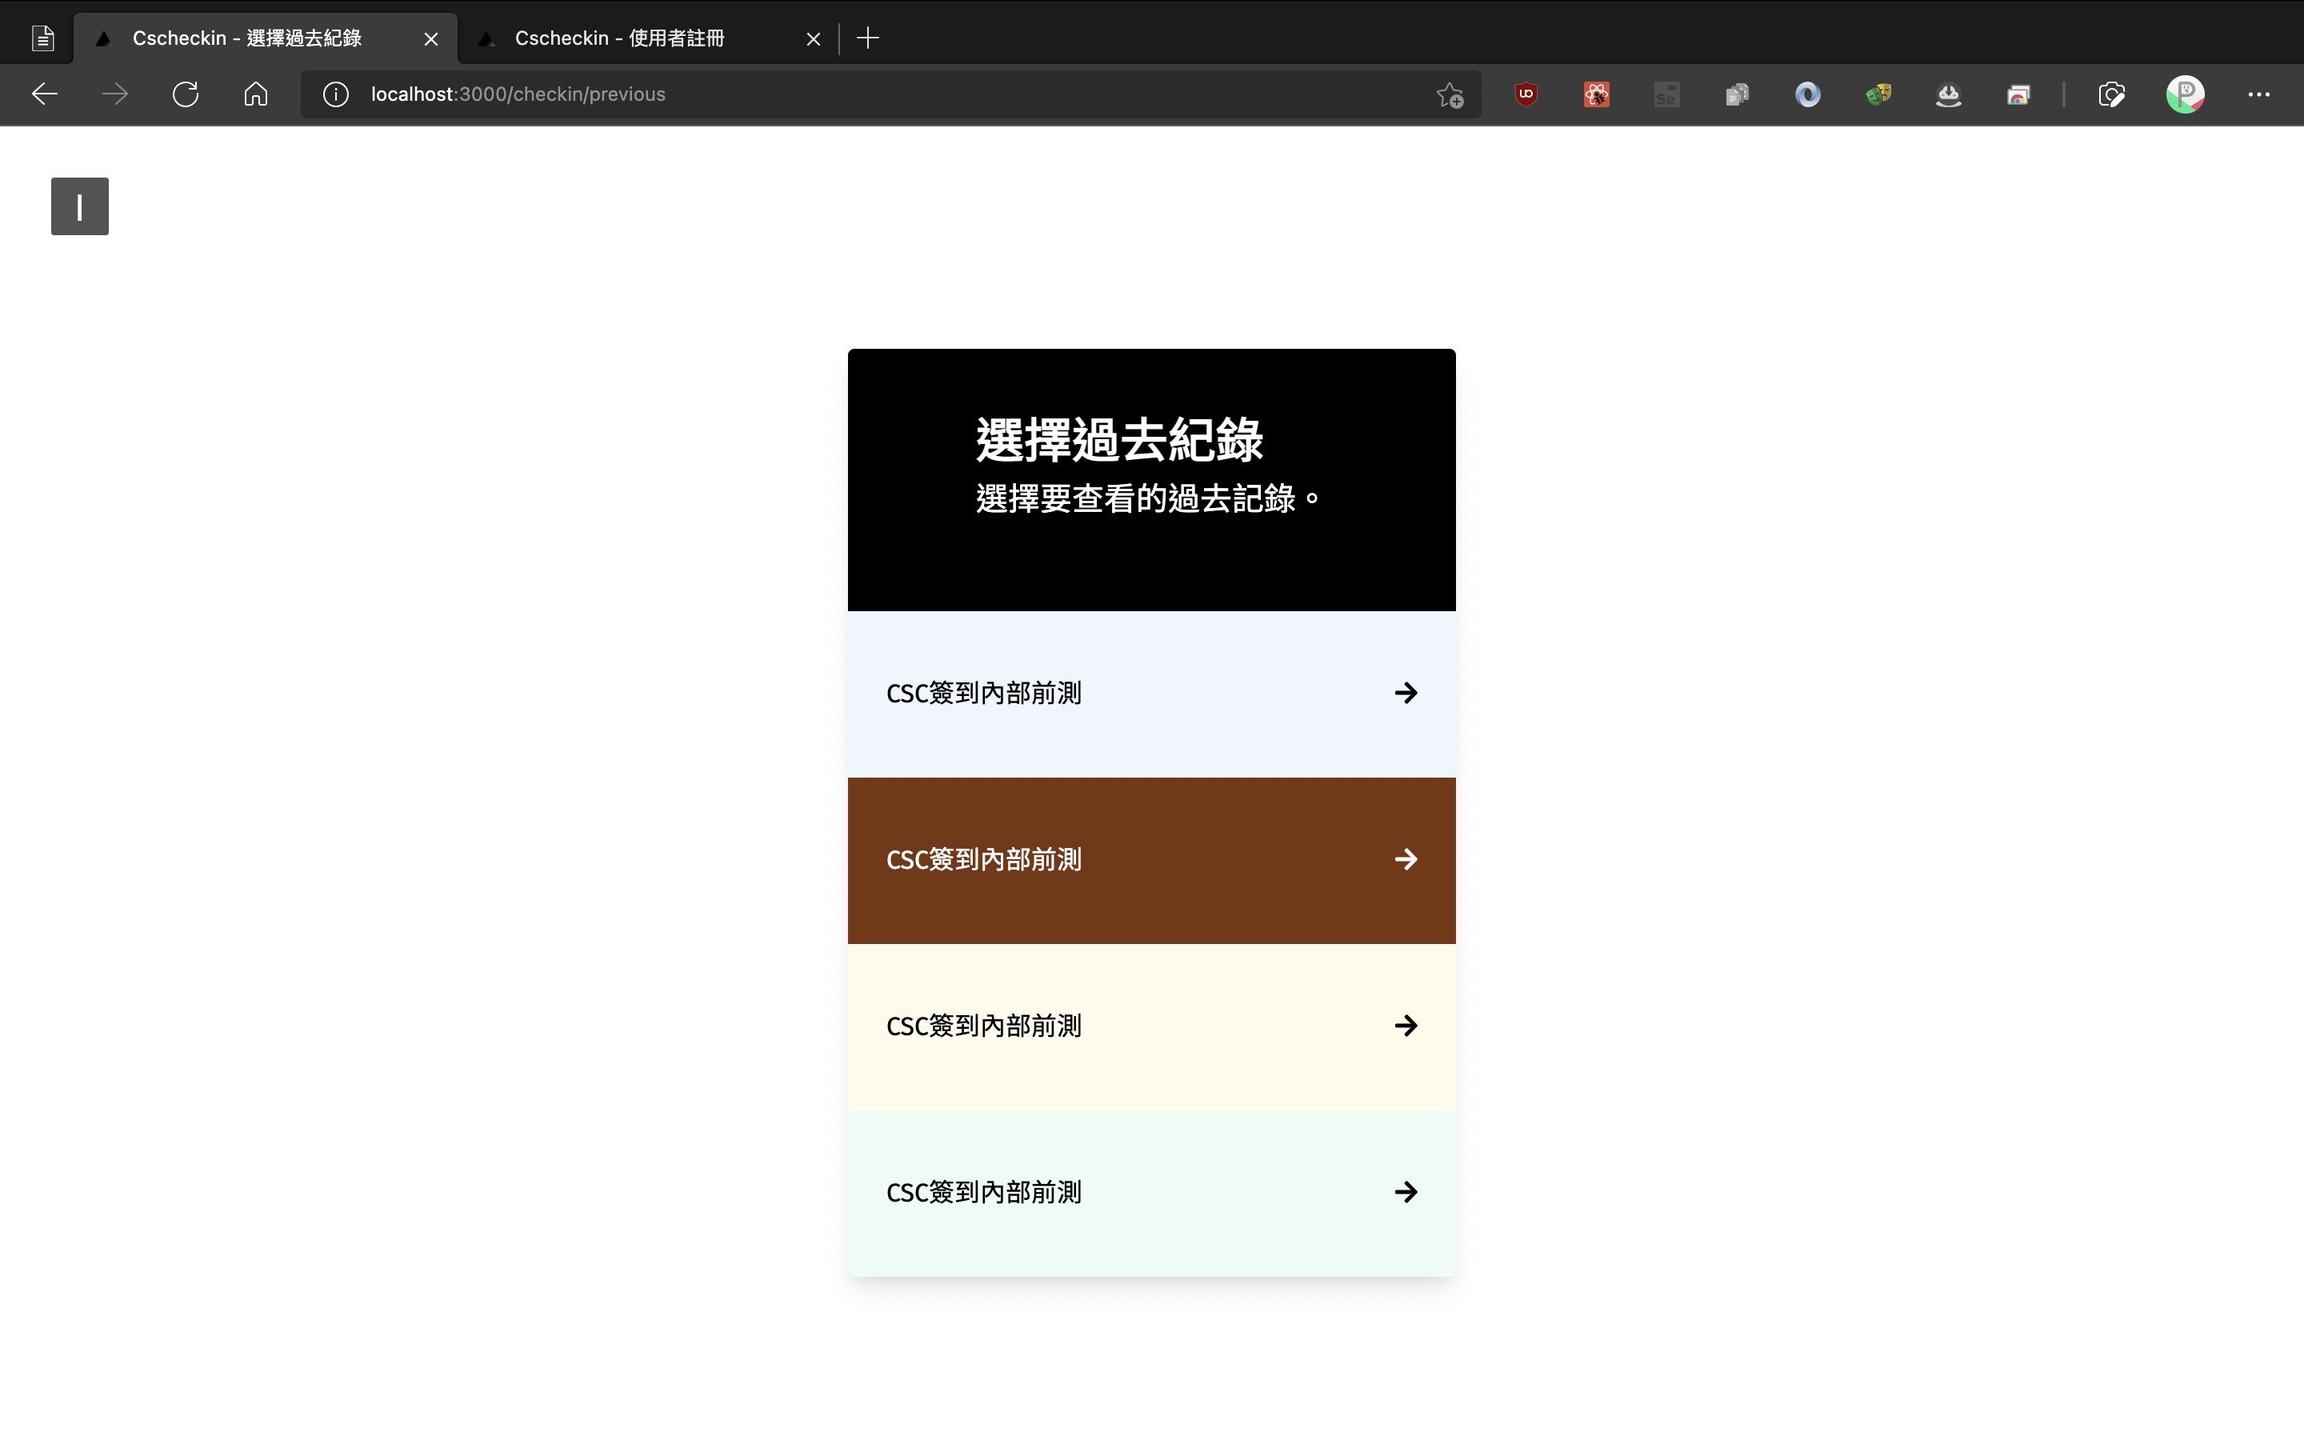
Task: Open the tab actions menu icon
Action: coord(42,38)
